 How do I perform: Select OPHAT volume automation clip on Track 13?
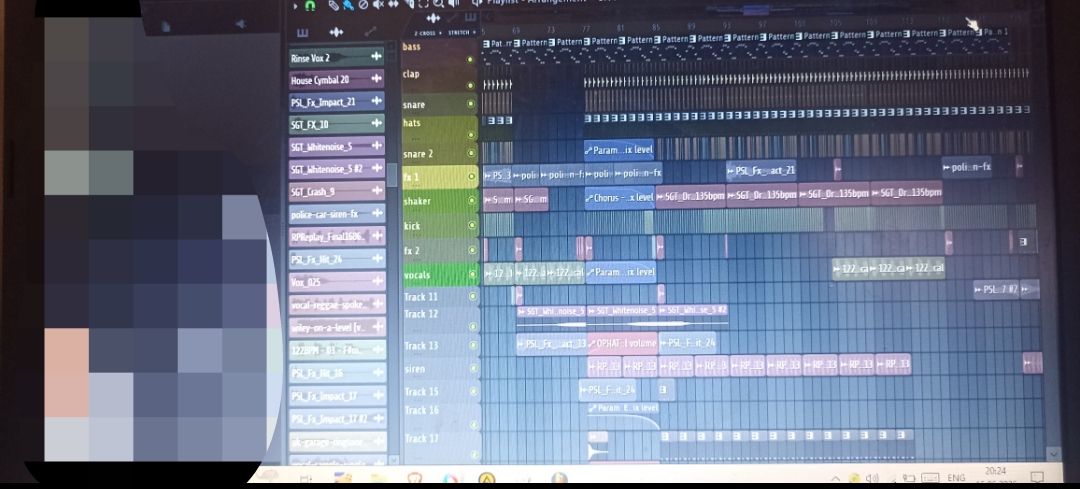[623, 343]
